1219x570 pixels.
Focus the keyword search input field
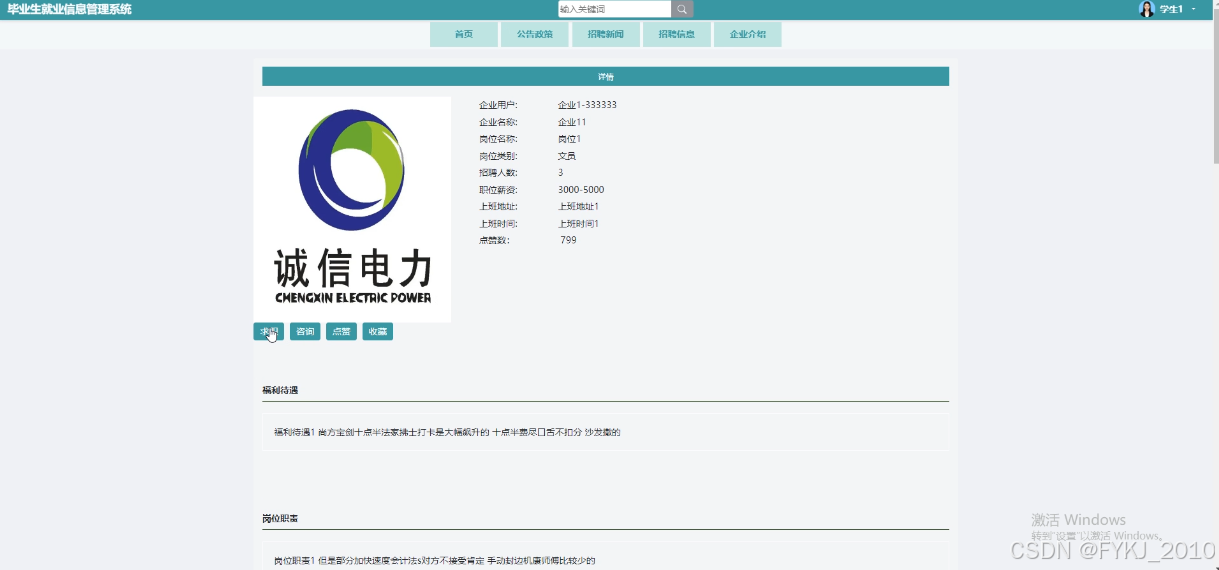[x=614, y=9]
